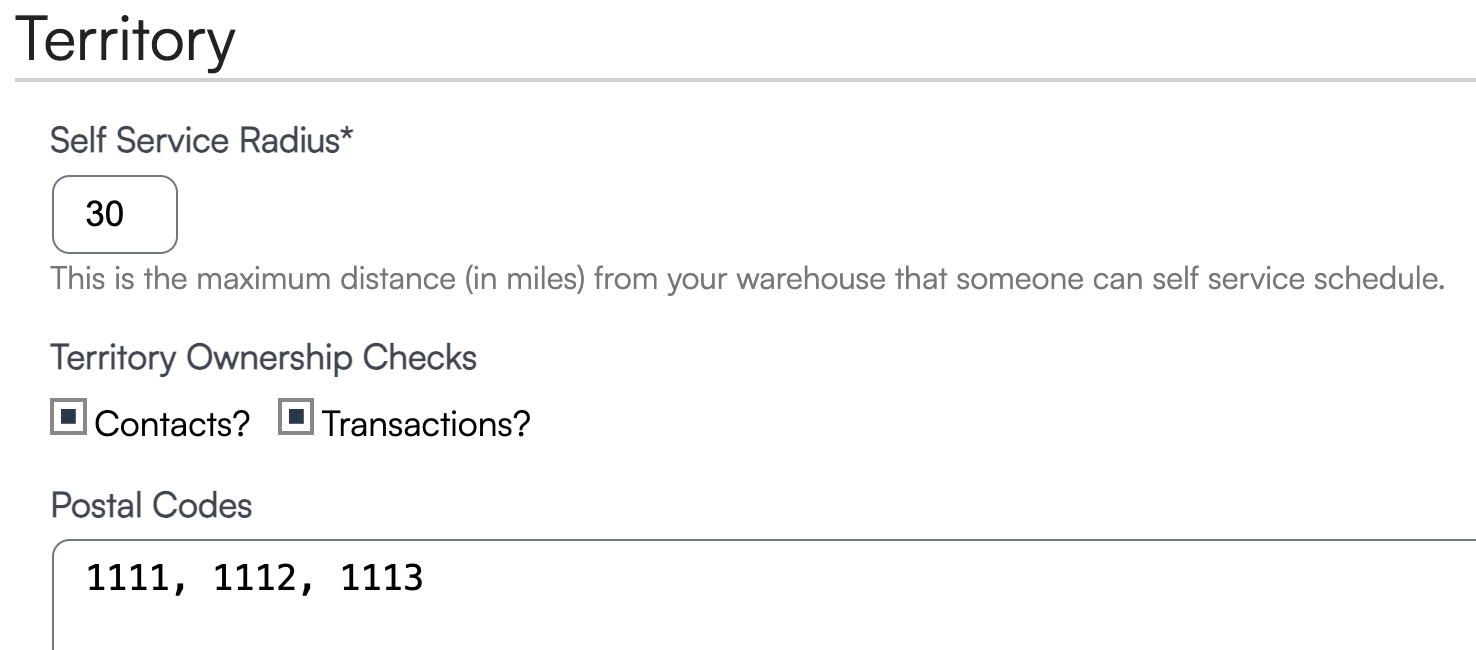Click the Territory section heading
The width and height of the screenshot is (1476, 650).
(125, 40)
